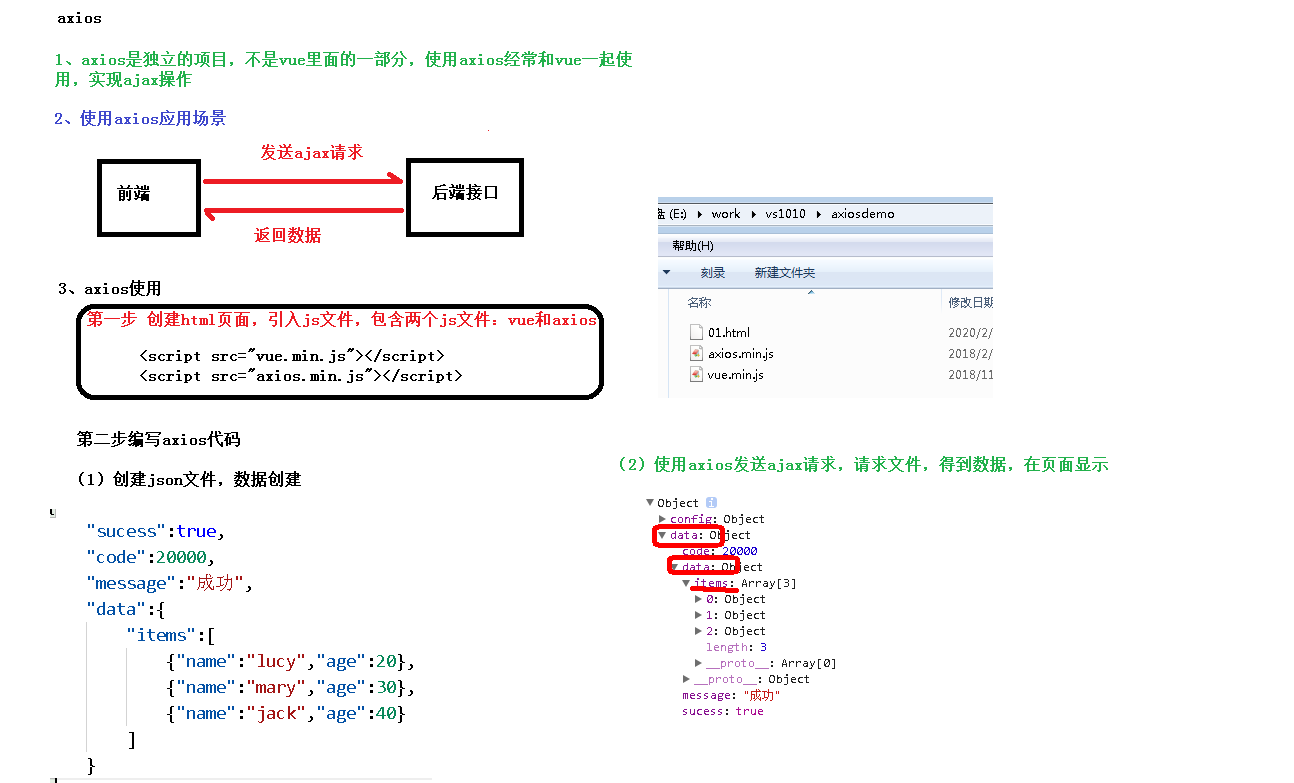This screenshot has width=1294, height=783.
Task: Click the script src="vue.min.js" code line
Action: point(291,356)
